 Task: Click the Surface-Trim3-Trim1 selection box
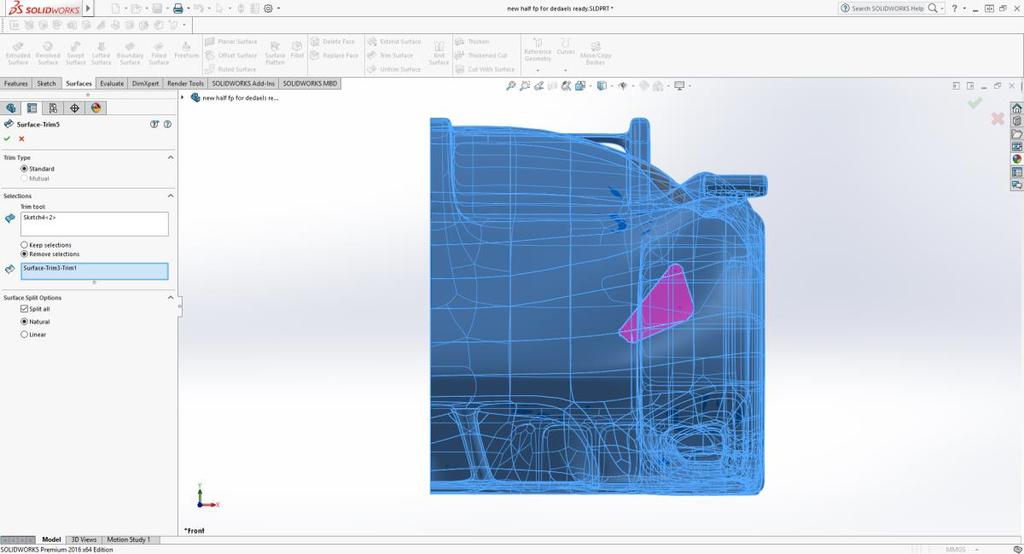tap(95, 271)
